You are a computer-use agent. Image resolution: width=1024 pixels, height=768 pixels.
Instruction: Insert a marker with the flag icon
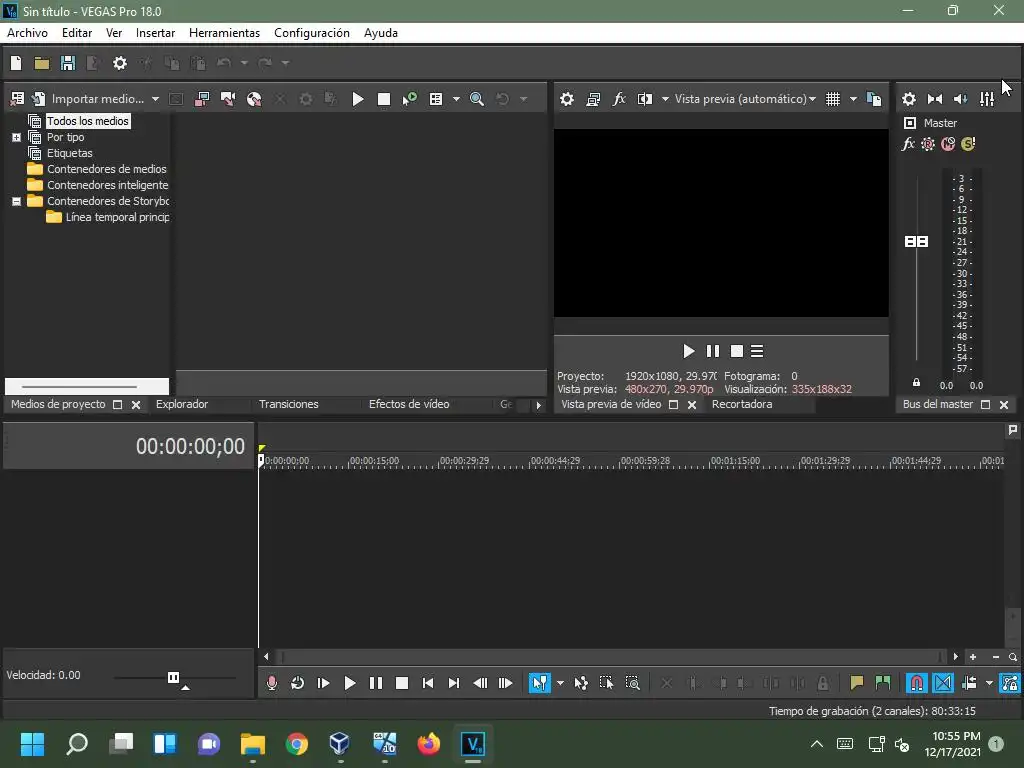857,683
